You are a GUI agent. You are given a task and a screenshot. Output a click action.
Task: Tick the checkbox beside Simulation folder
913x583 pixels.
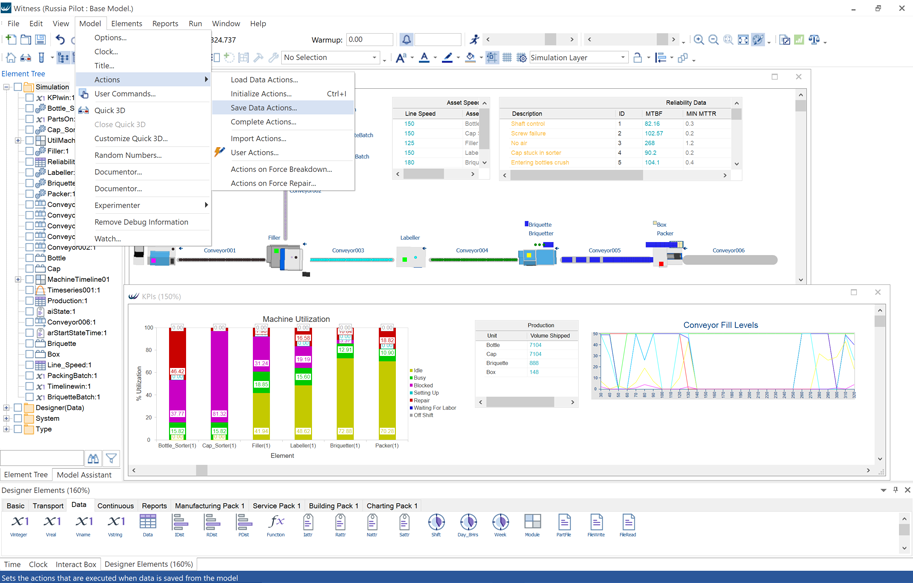pyautogui.click(x=18, y=87)
